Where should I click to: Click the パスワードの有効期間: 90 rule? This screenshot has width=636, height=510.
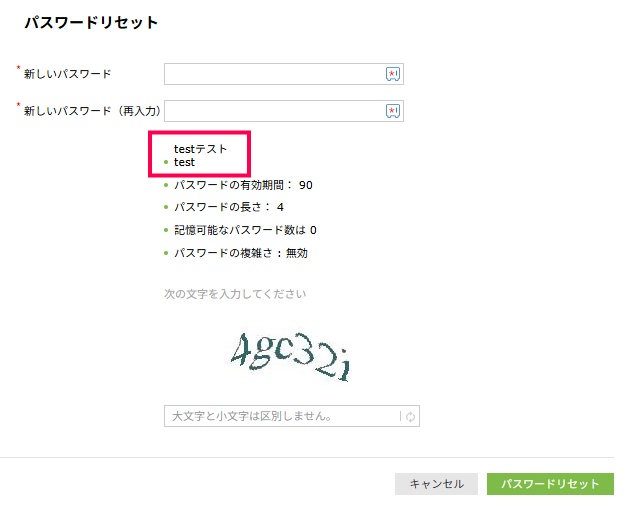pos(243,185)
